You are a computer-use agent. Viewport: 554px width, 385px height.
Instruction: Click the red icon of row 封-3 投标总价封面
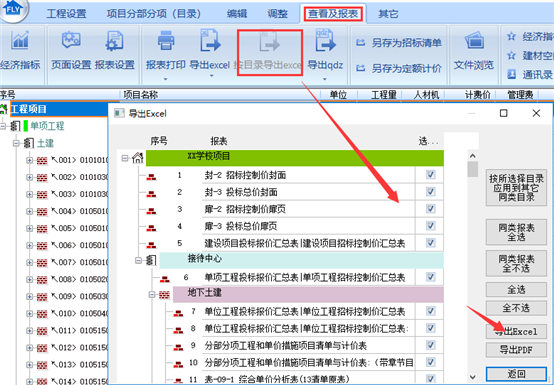(151, 193)
